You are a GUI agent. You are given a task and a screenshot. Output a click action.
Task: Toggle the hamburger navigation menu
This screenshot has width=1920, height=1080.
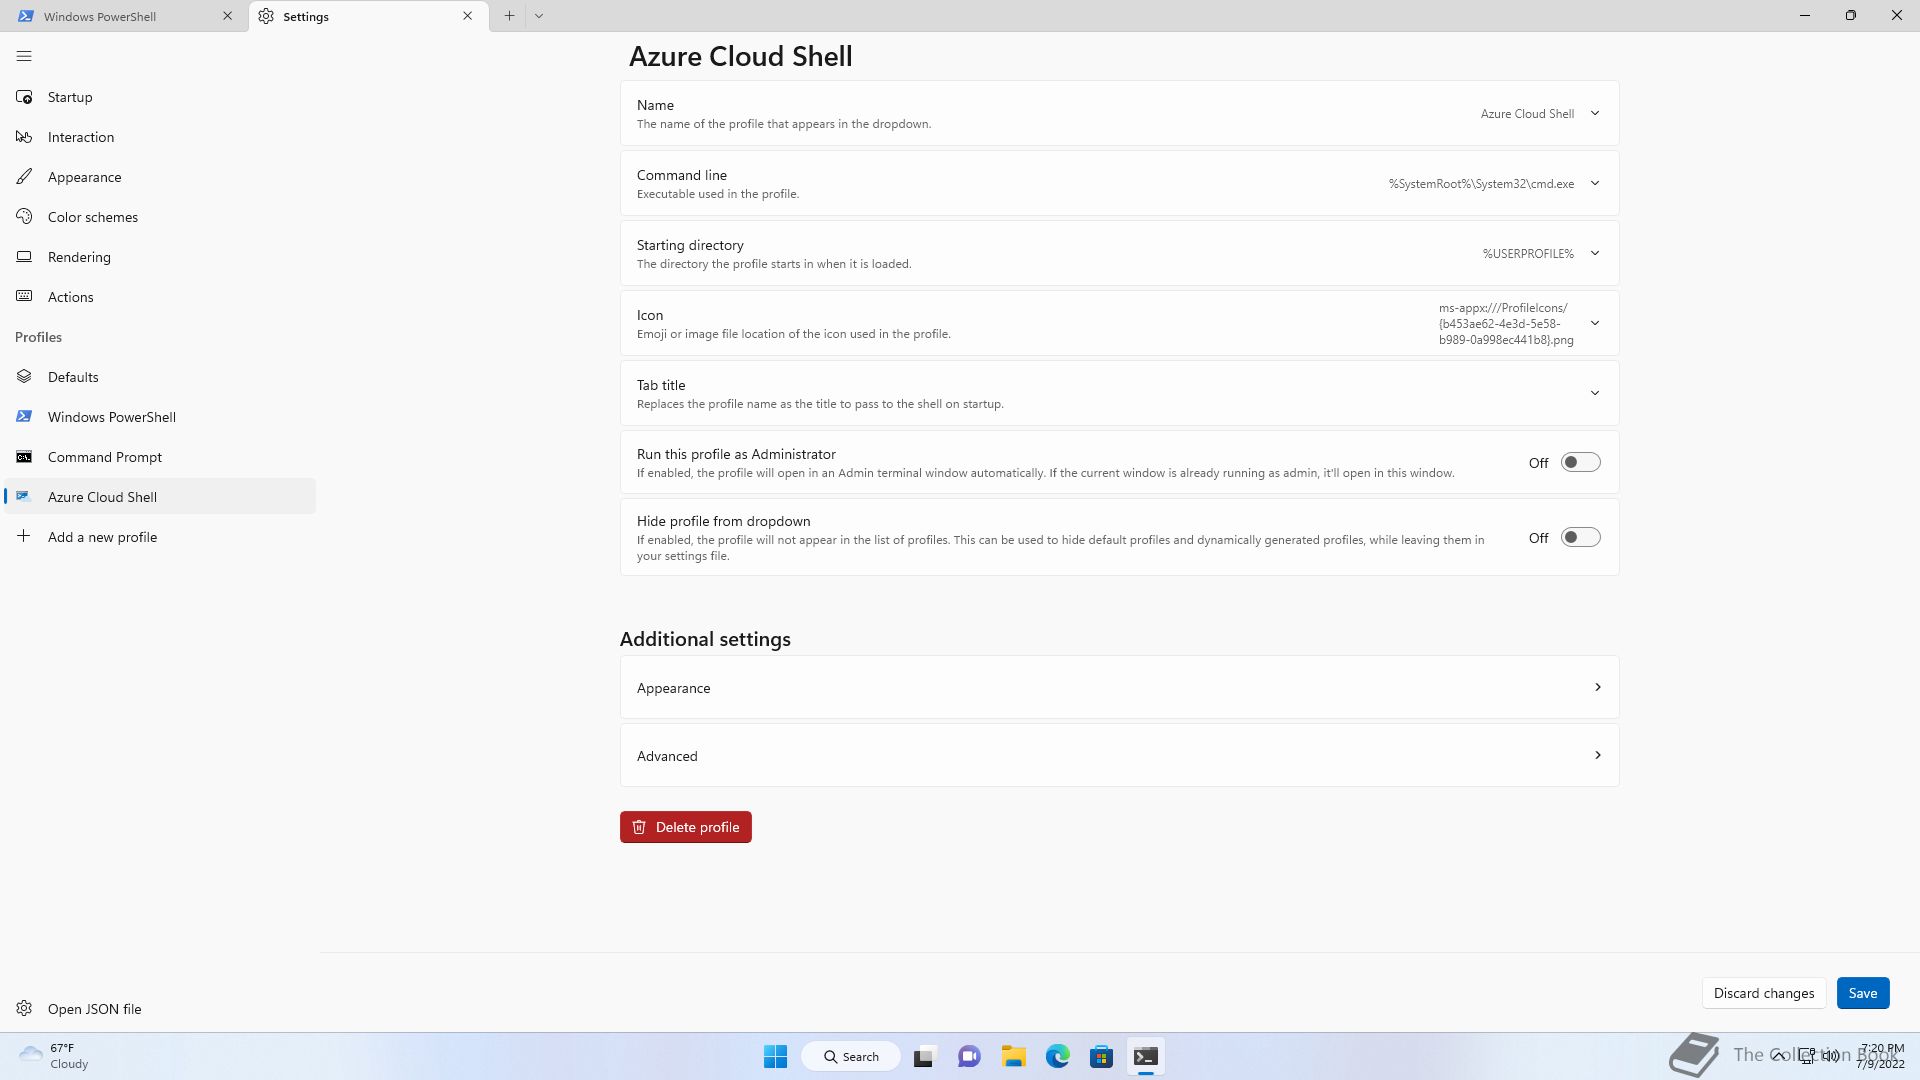coord(24,56)
